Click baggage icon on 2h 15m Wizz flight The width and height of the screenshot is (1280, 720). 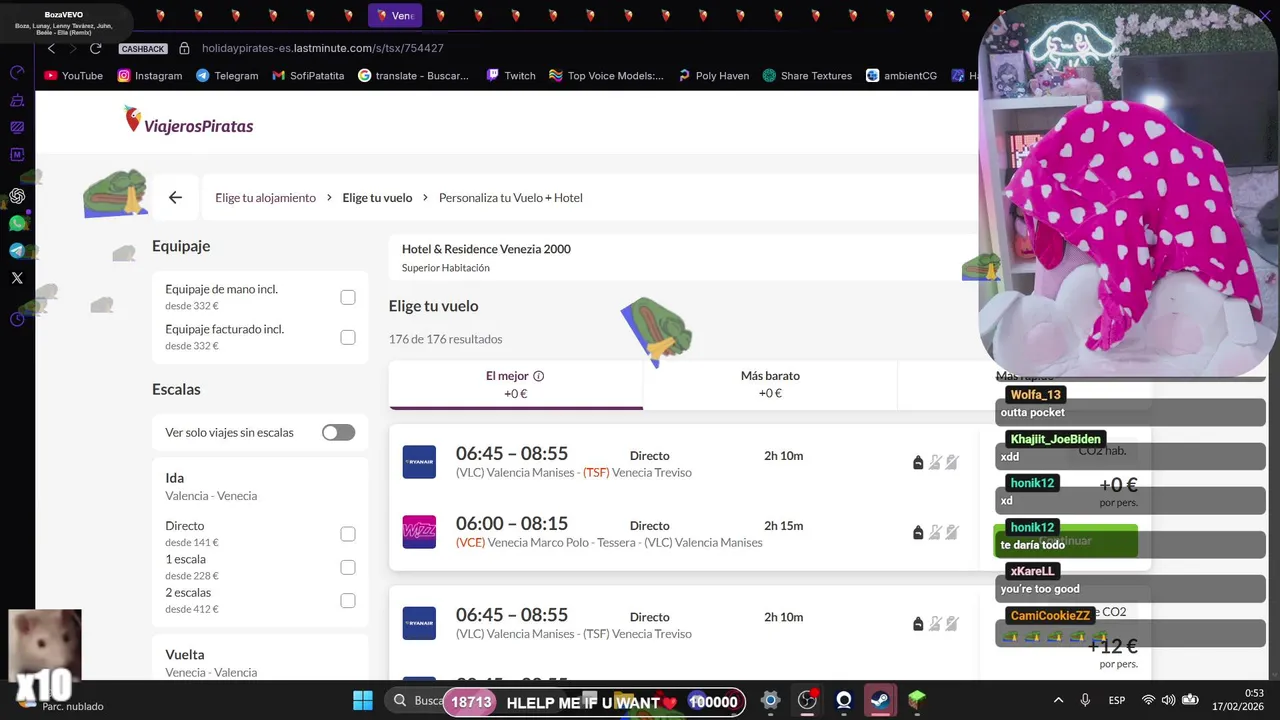(x=918, y=532)
